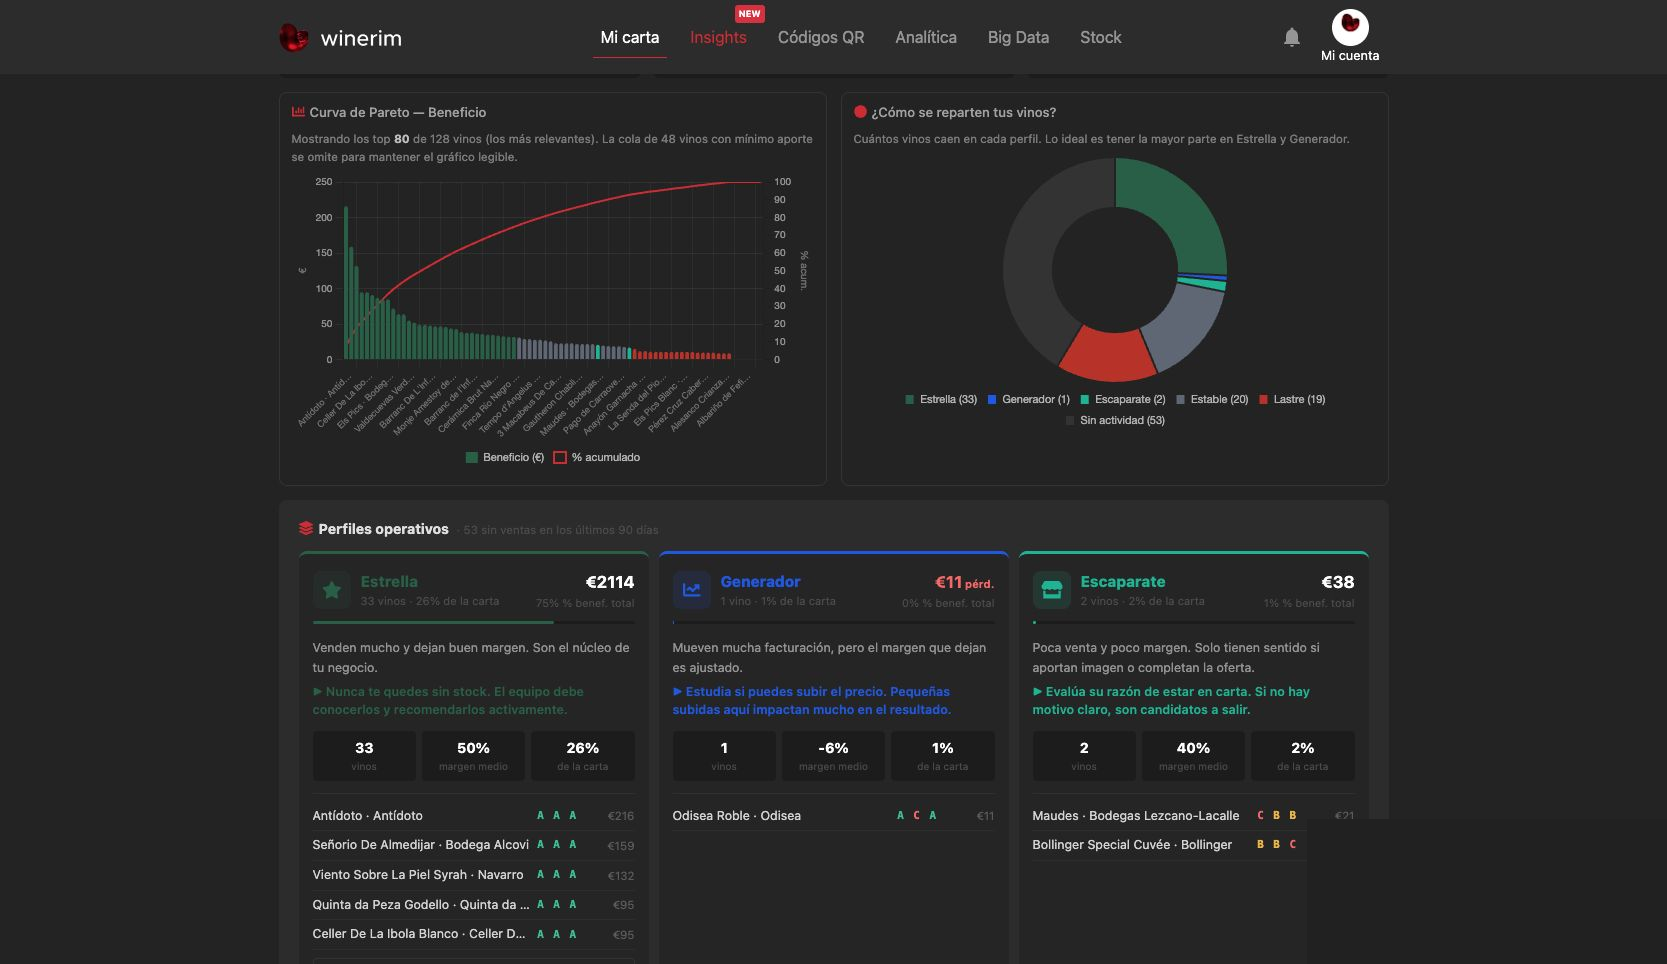Open Mi cuenta profile avatar
The height and width of the screenshot is (964, 1667).
pos(1350,27)
